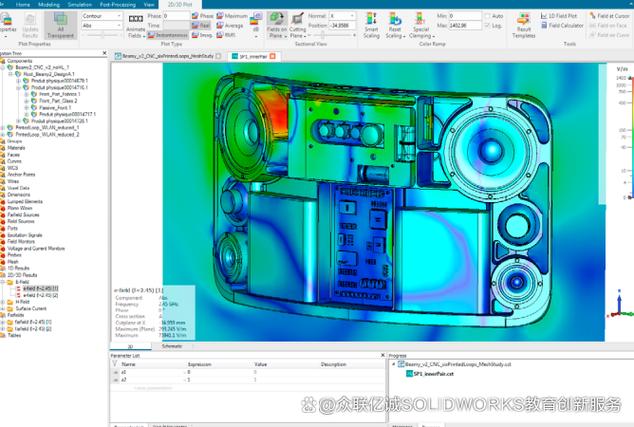Expand the Reset Scaling dropdown arrow
Image resolution: width=634 pixels, height=427 pixels.
point(404,36)
